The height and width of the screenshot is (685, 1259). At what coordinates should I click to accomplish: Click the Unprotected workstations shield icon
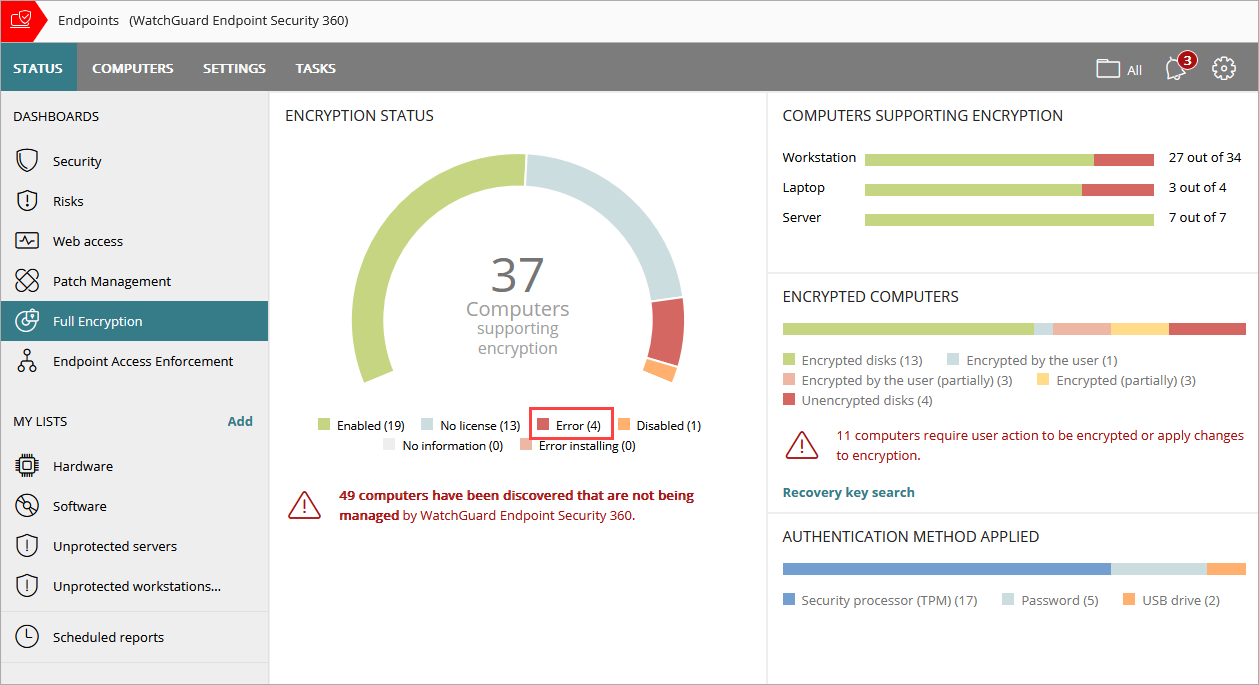tap(27, 586)
